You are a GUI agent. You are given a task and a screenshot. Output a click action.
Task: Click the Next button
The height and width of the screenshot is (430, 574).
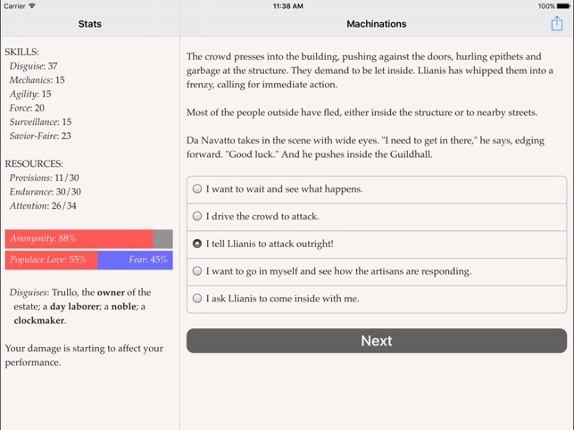coord(377,341)
